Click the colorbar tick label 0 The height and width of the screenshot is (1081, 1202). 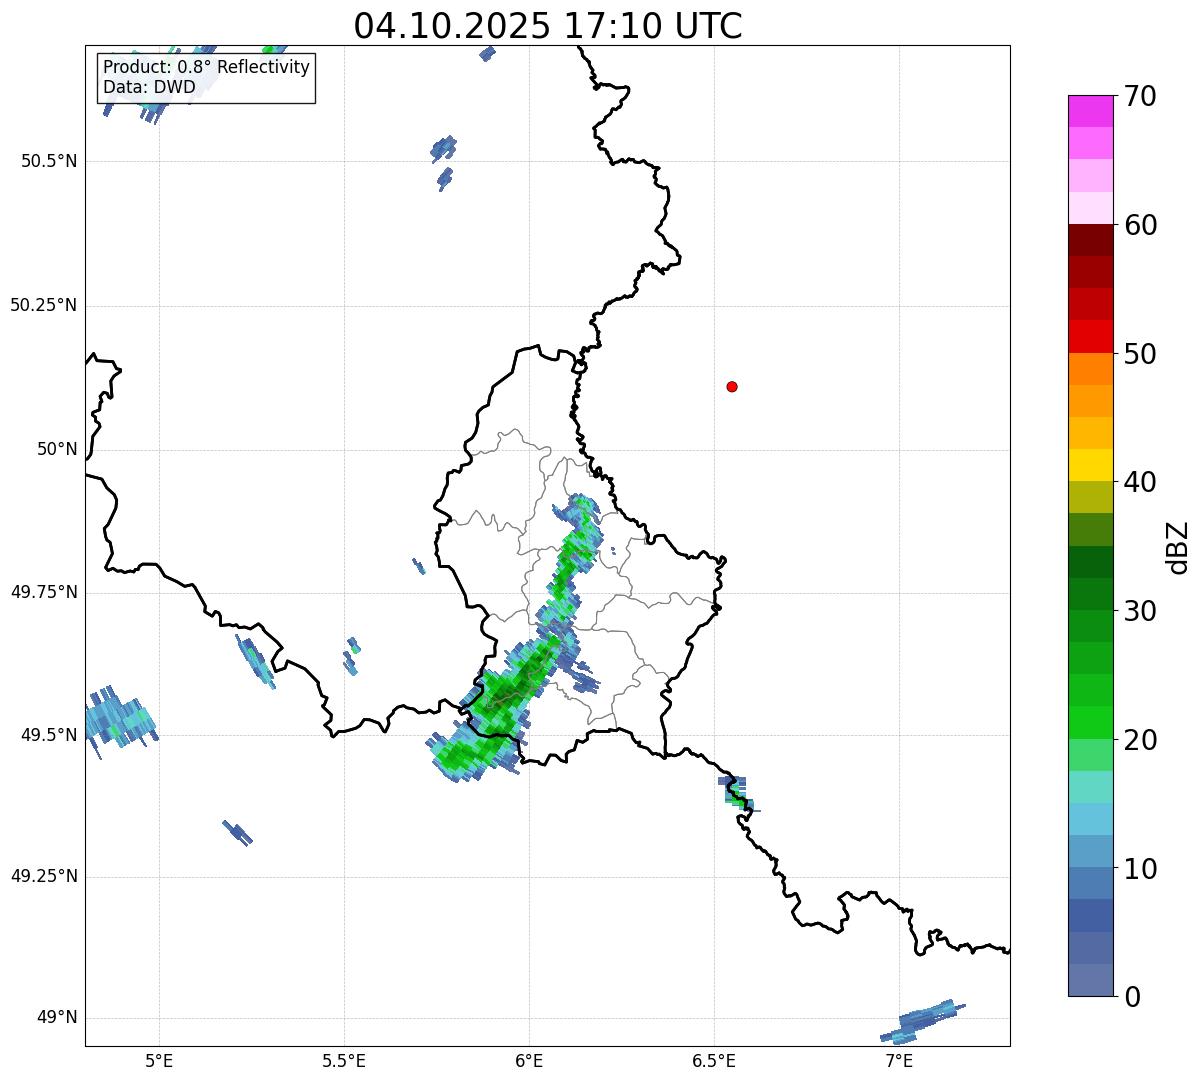click(x=1132, y=997)
